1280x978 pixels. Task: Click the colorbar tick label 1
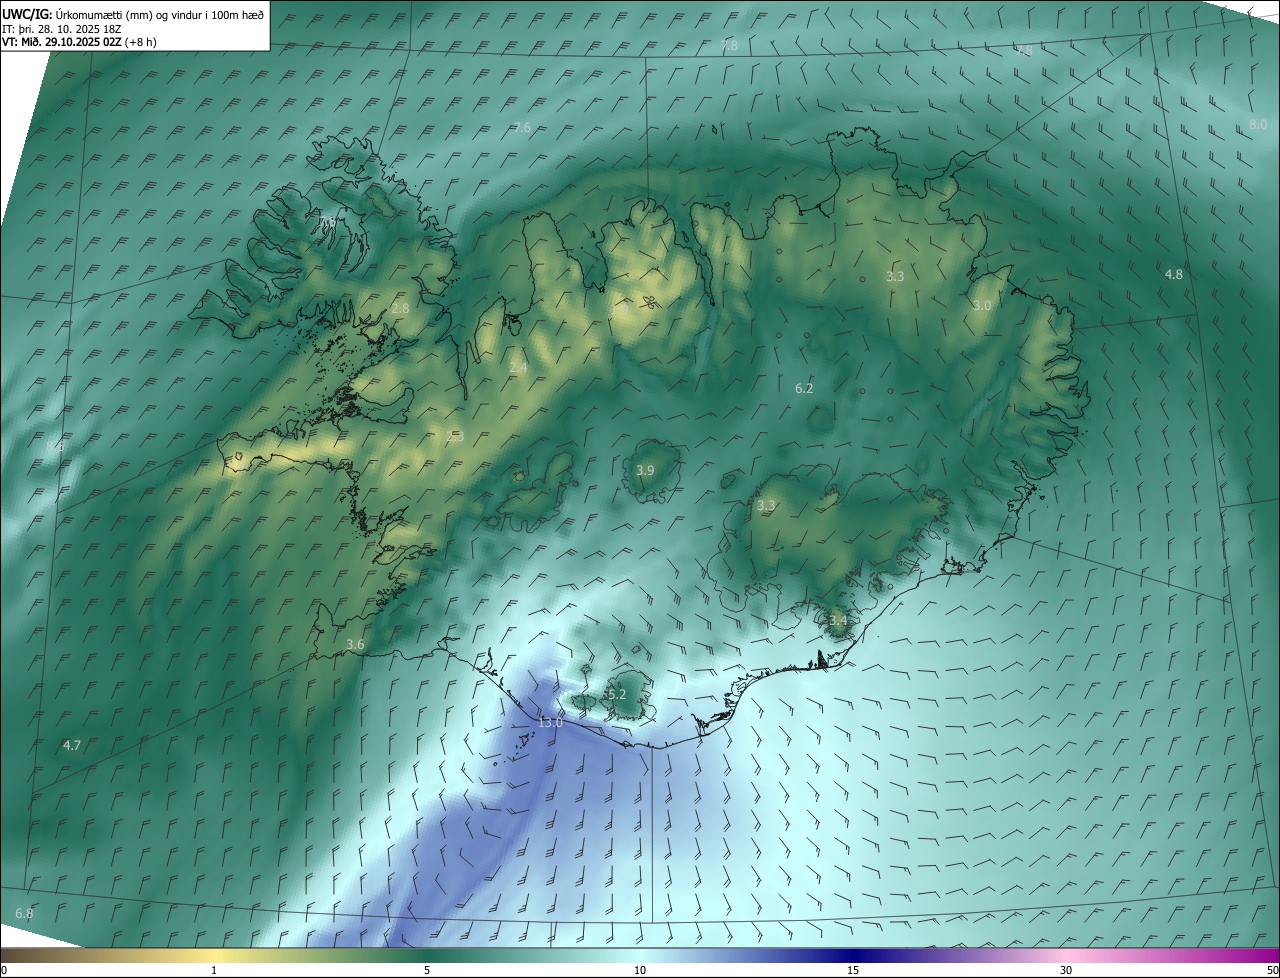(215, 970)
